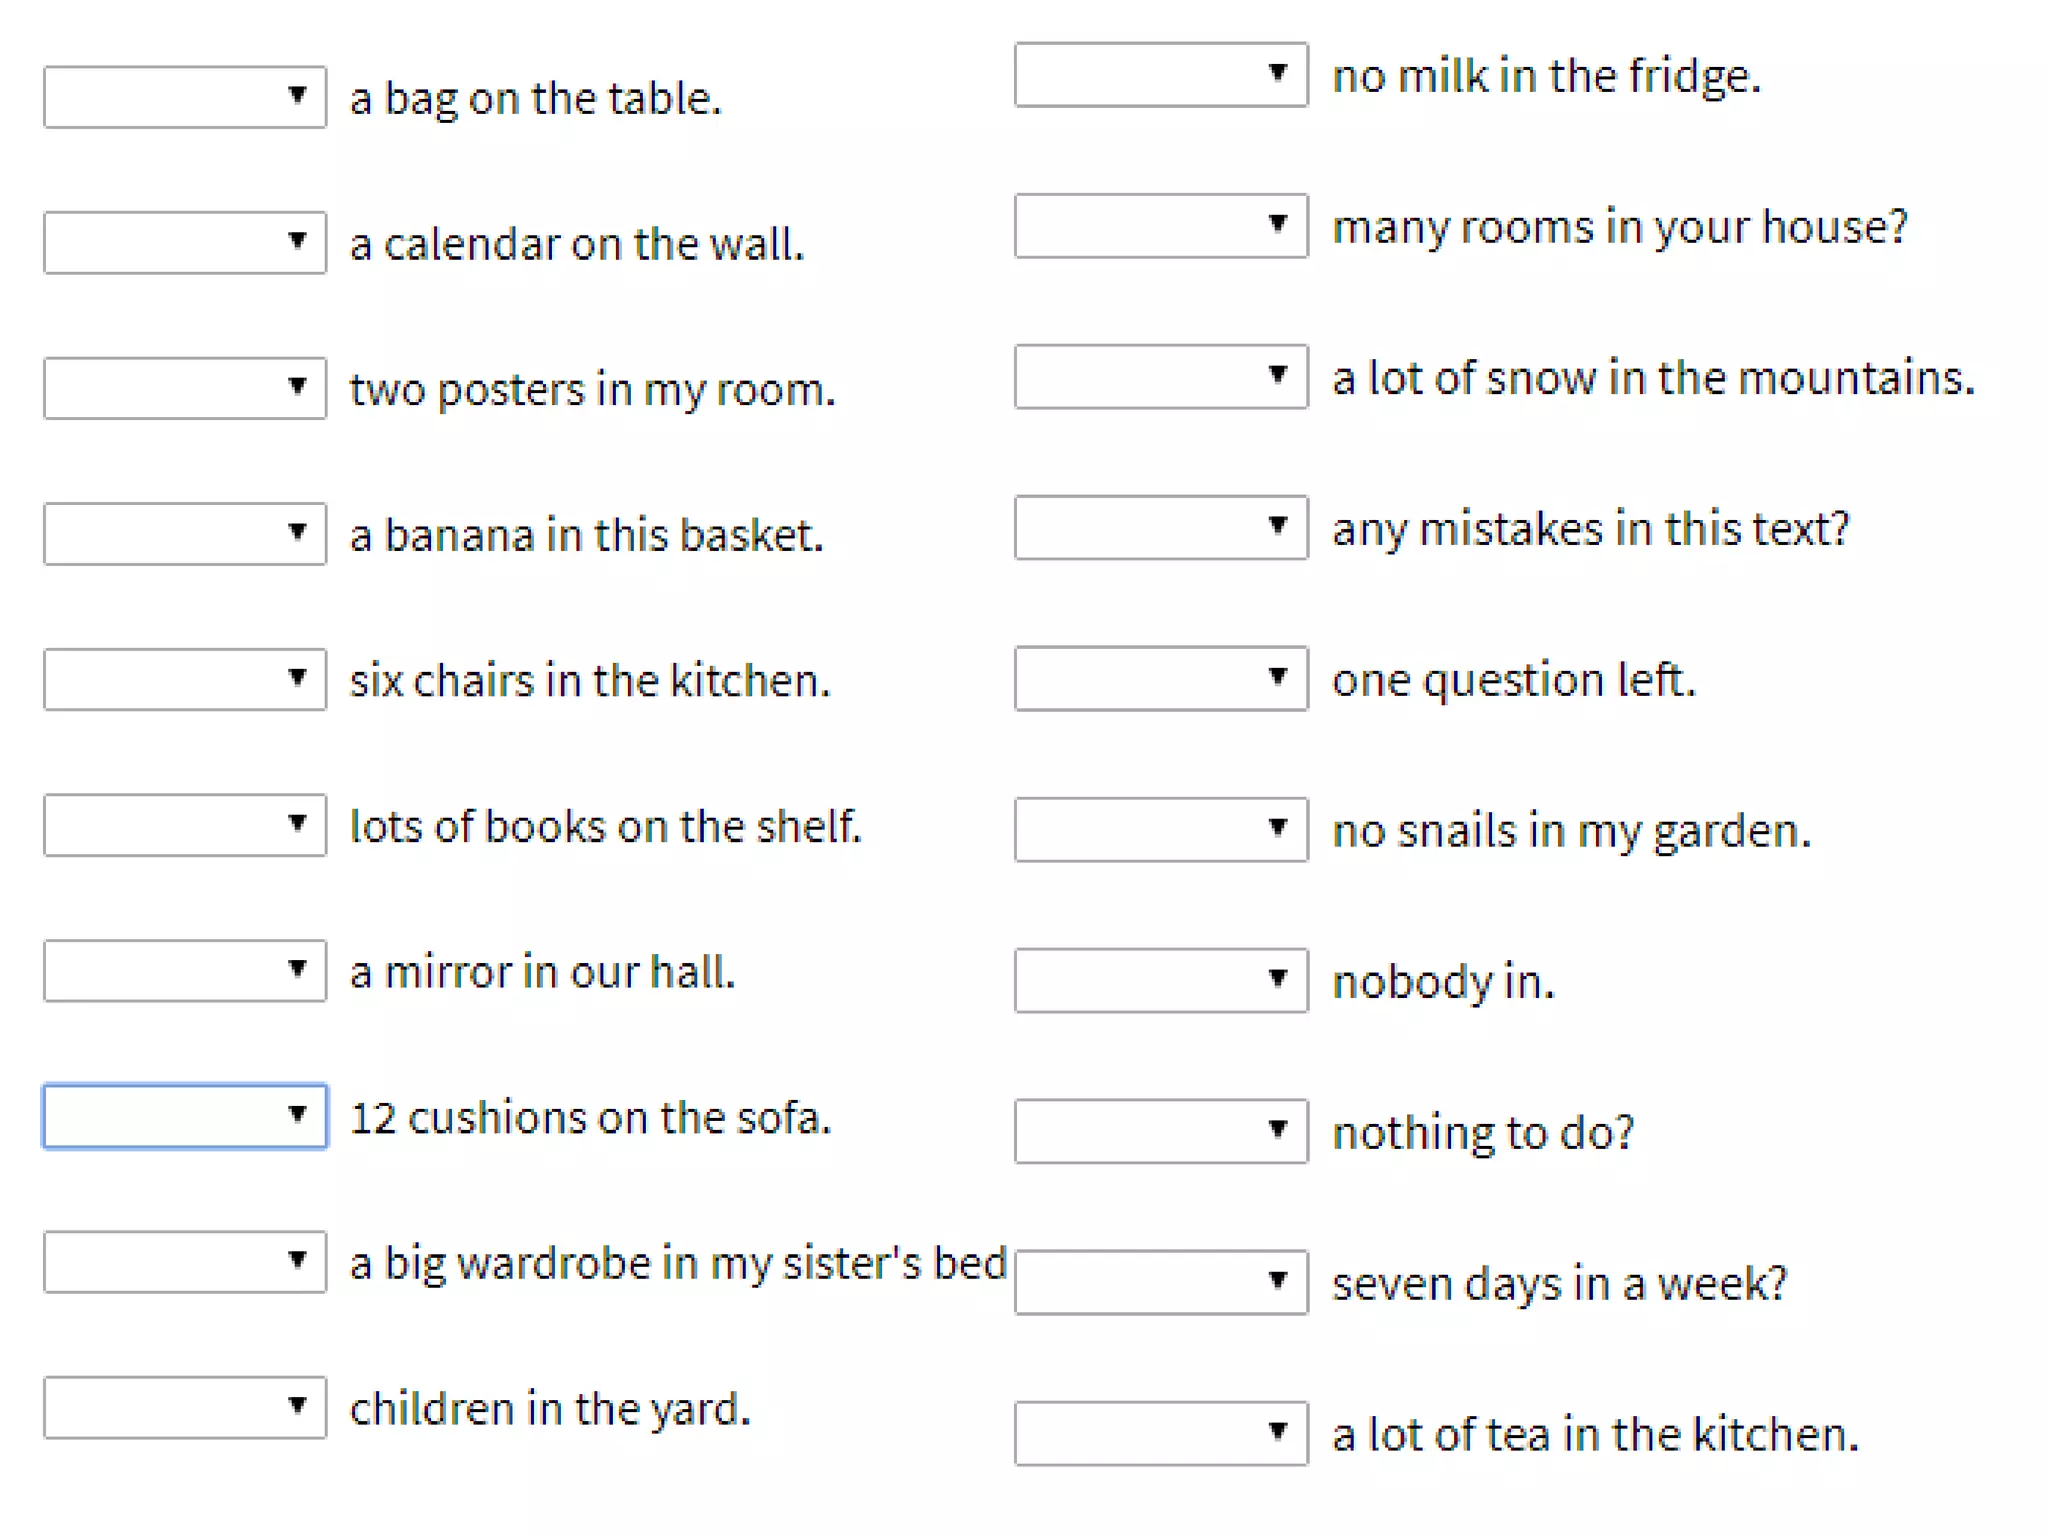Open dropdown for 'a calendar on the wall'
Screen dimensions: 2048x1536
[x=185, y=242]
